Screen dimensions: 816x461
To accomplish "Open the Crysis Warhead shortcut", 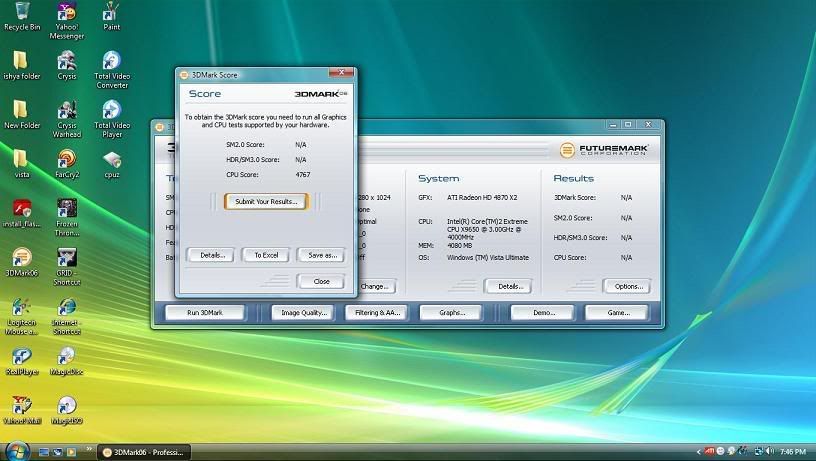I will pos(66,110).
